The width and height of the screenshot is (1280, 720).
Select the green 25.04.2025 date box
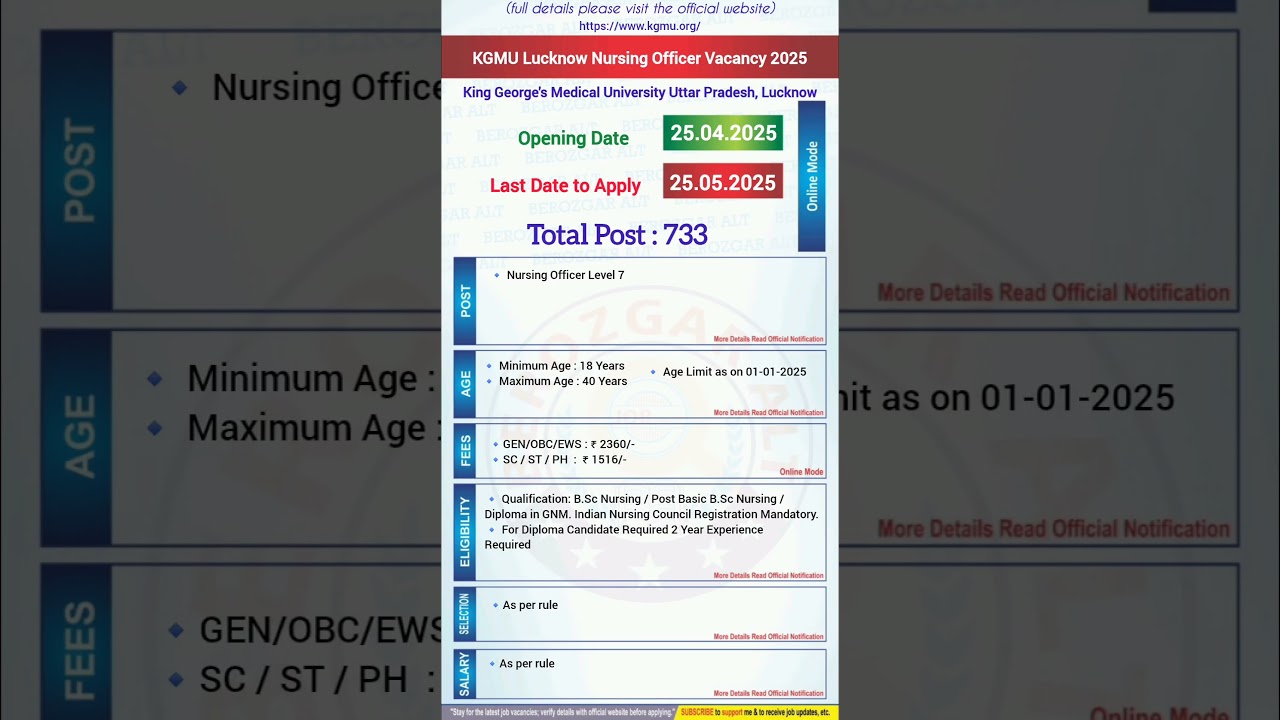[x=723, y=133]
